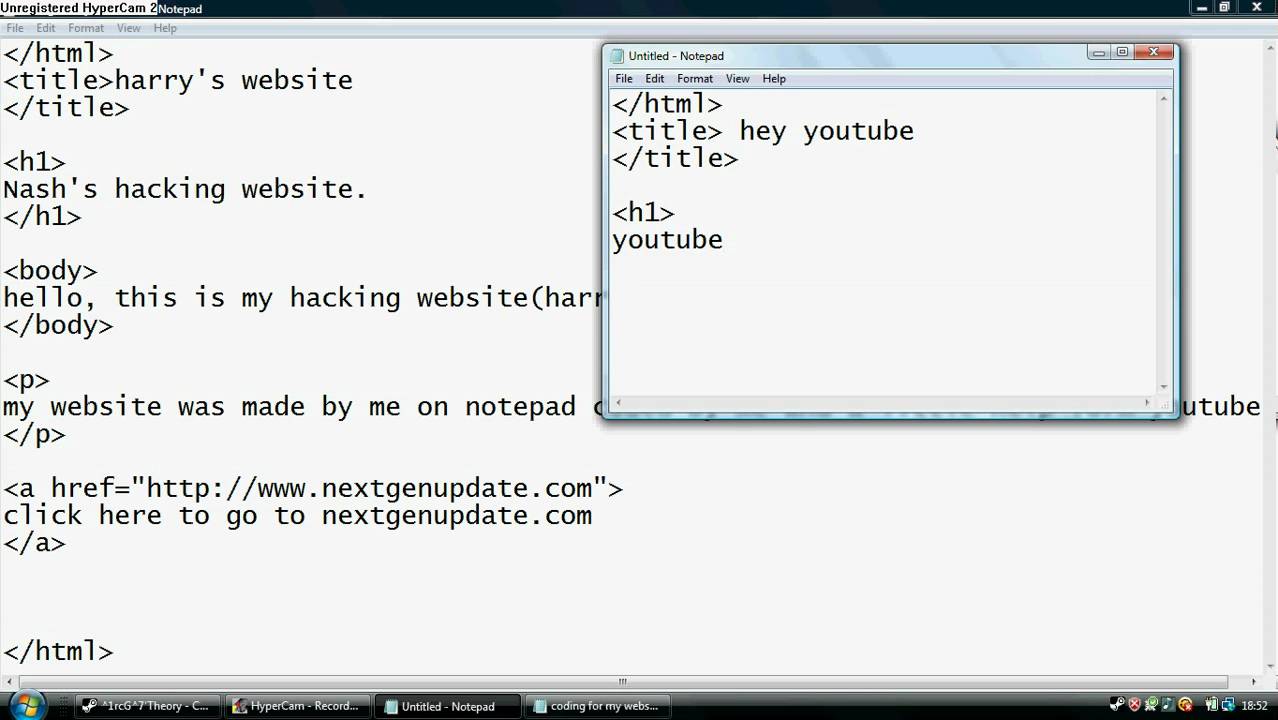This screenshot has width=1278, height=720.
Task: Open Format menu in background Notepad window
Action: coord(86,28)
